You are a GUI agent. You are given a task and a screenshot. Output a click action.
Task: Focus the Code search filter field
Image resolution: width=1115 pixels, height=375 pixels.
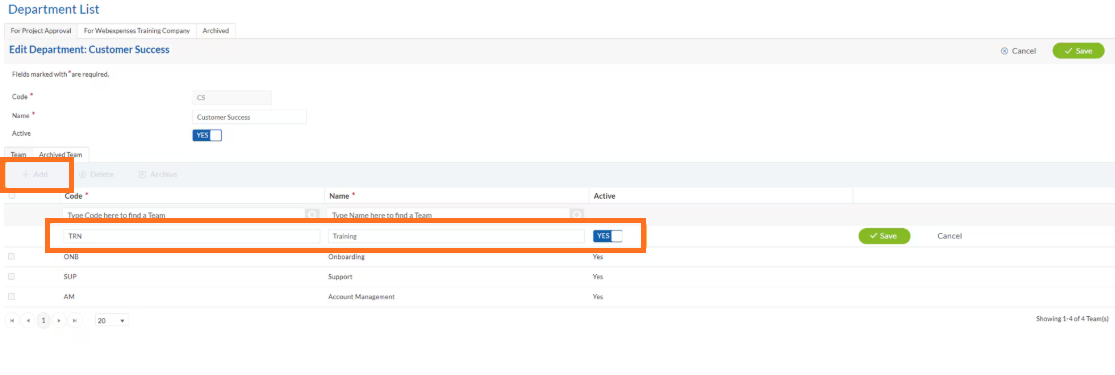click(184, 215)
